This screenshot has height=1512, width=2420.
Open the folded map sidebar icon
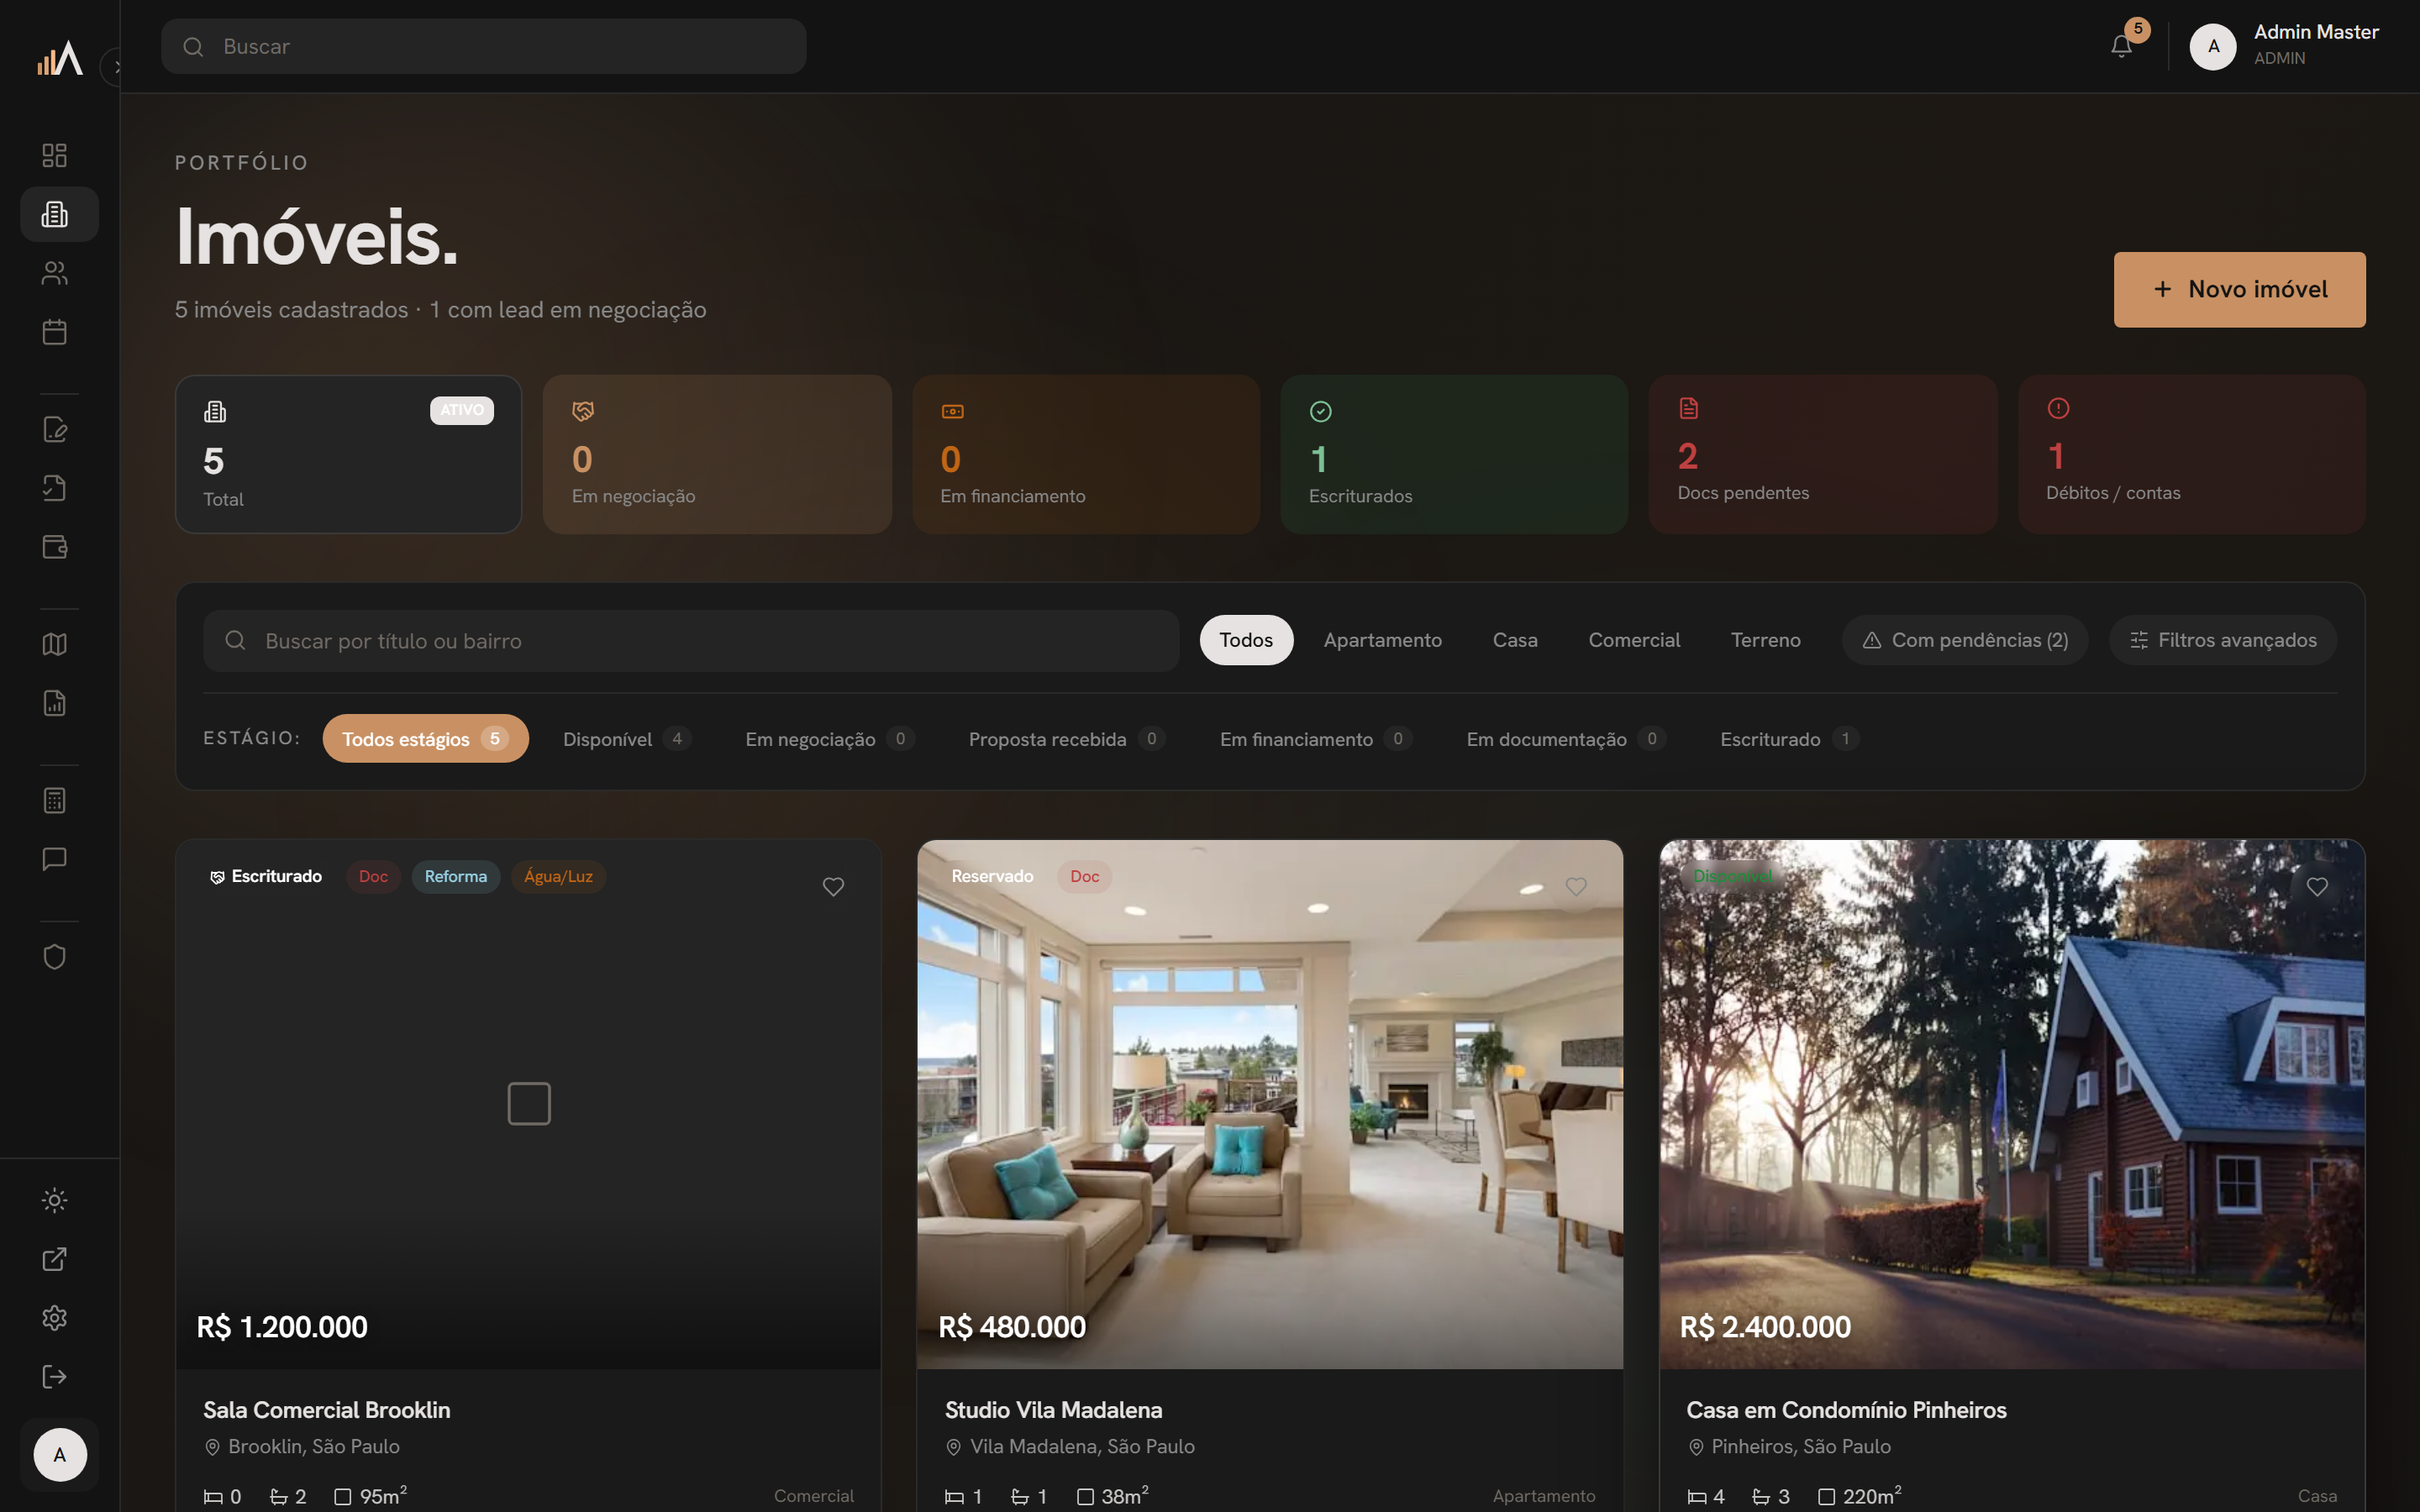click(x=55, y=644)
